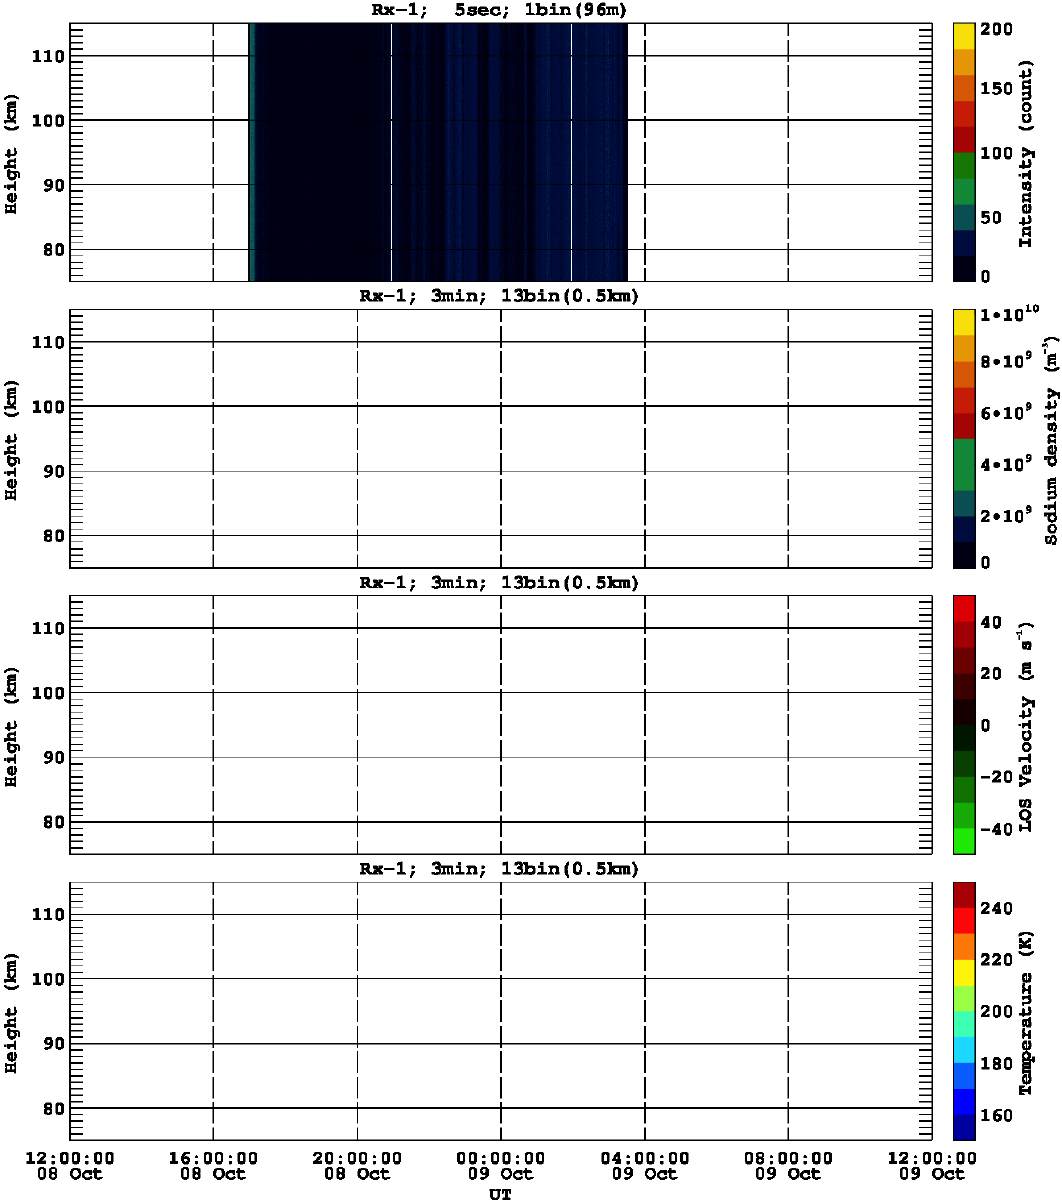
Task: Select the Sodium density colorbar
Action: (965, 438)
